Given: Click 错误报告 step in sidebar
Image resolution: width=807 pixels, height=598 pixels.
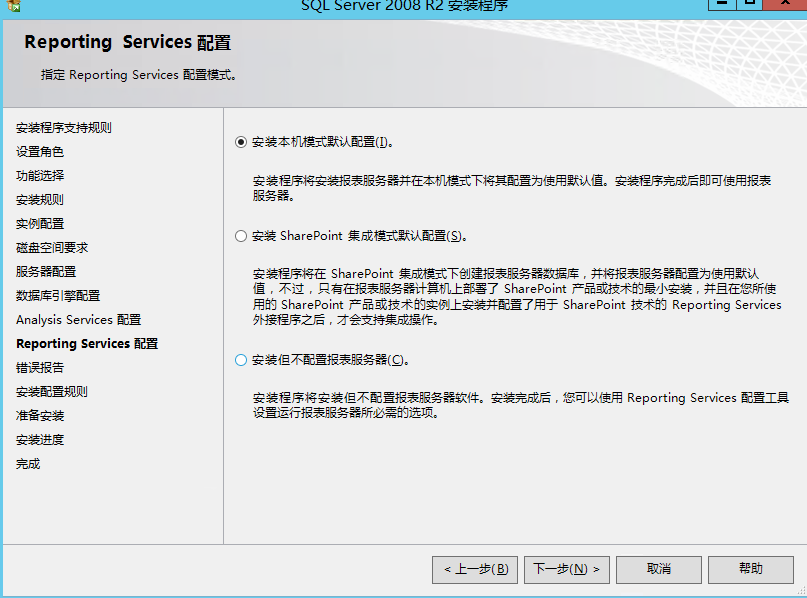Looking at the screenshot, I should point(40,368).
